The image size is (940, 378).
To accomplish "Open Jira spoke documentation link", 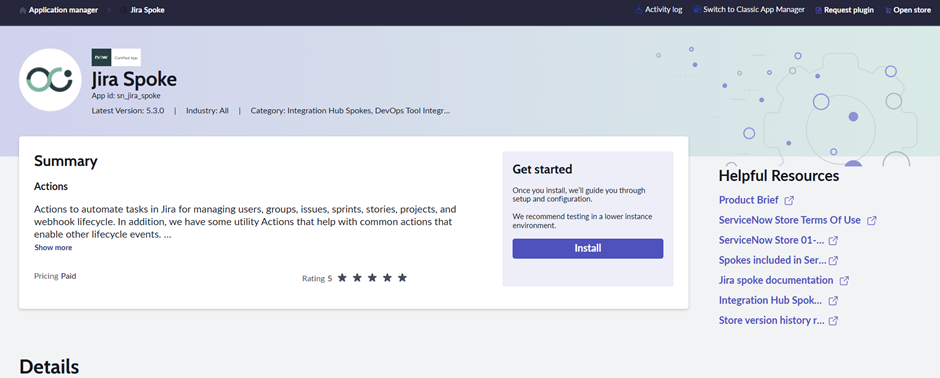I will pyautogui.click(x=776, y=280).
